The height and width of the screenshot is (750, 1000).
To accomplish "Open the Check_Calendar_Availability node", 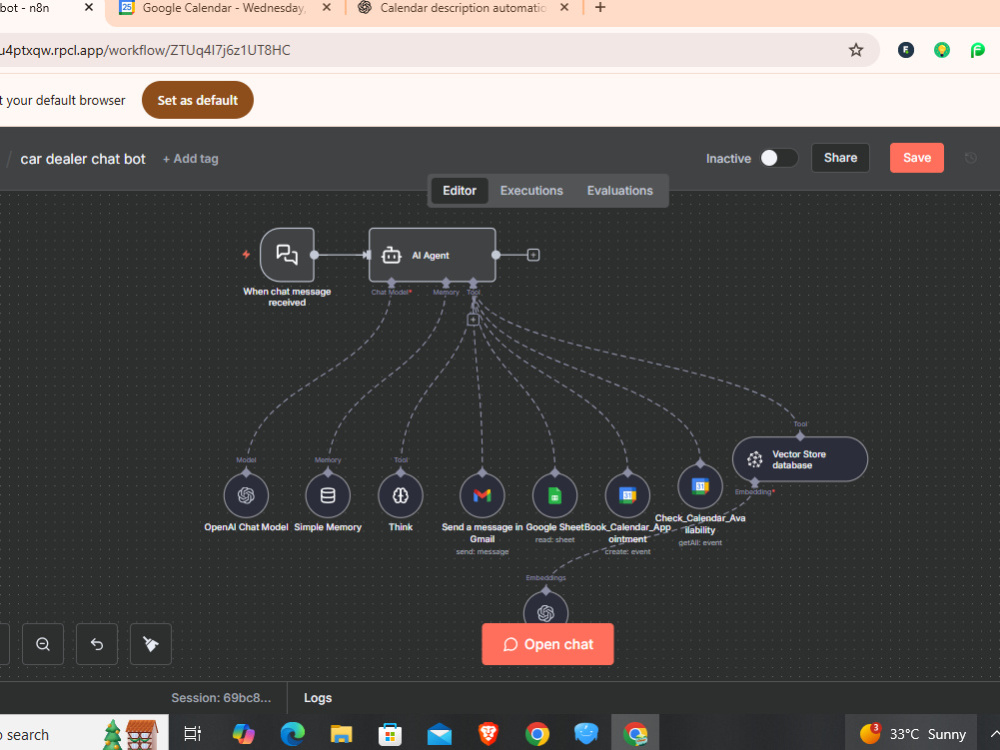I will pyautogui.click(x=700, y=487).
